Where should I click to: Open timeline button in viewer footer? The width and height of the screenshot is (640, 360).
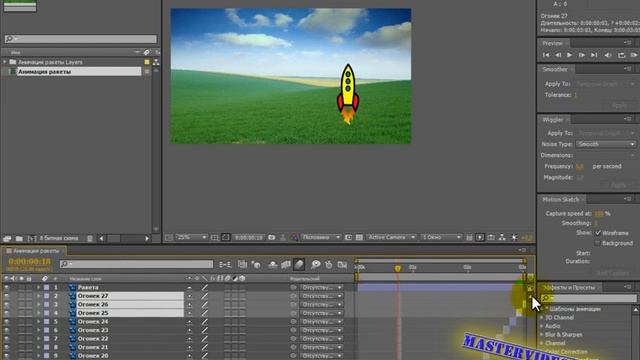pyautogui.click(x=491, y=237)
